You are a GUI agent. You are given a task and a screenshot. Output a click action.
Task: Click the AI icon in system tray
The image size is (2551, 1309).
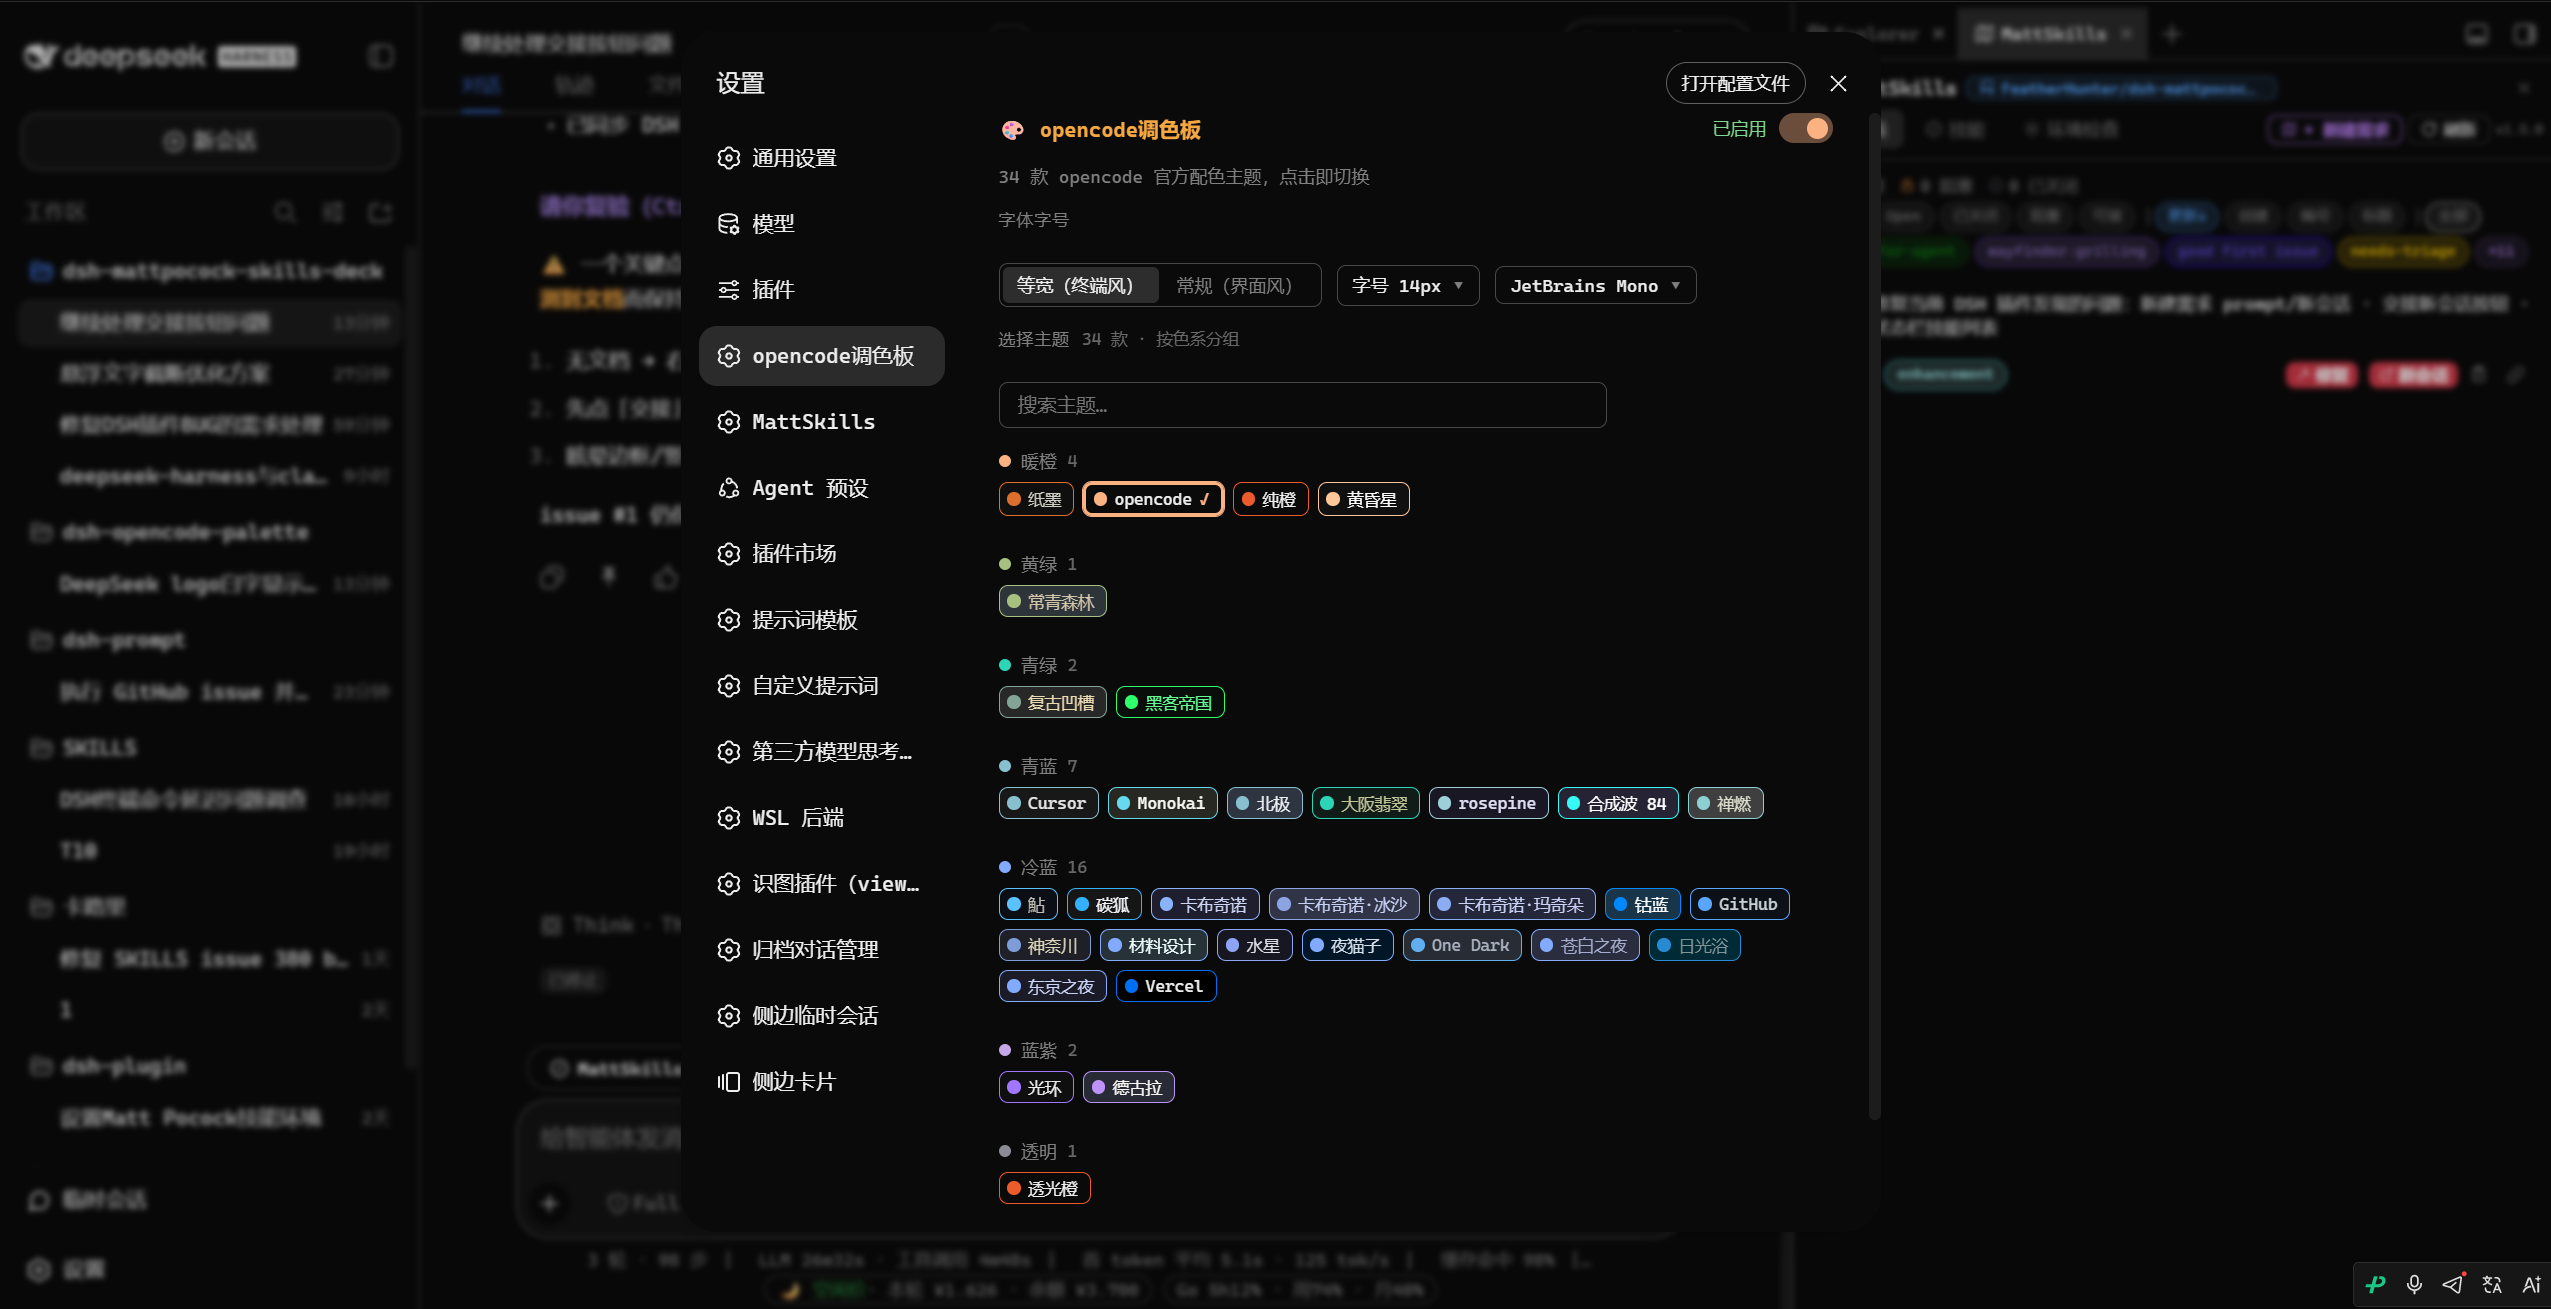coord(2531,1285)
